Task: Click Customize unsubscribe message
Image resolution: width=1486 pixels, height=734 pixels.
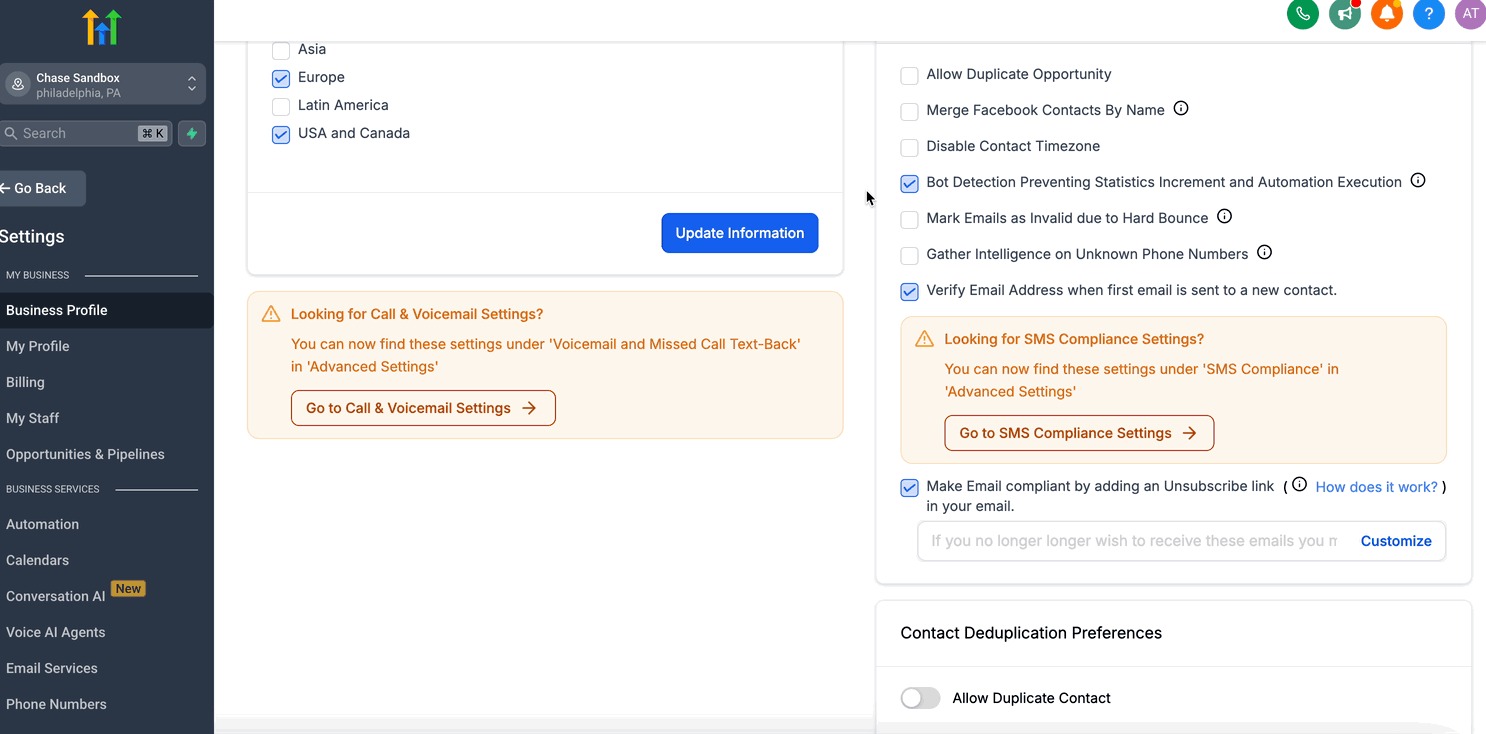Action: click(x=1396, y=541)
